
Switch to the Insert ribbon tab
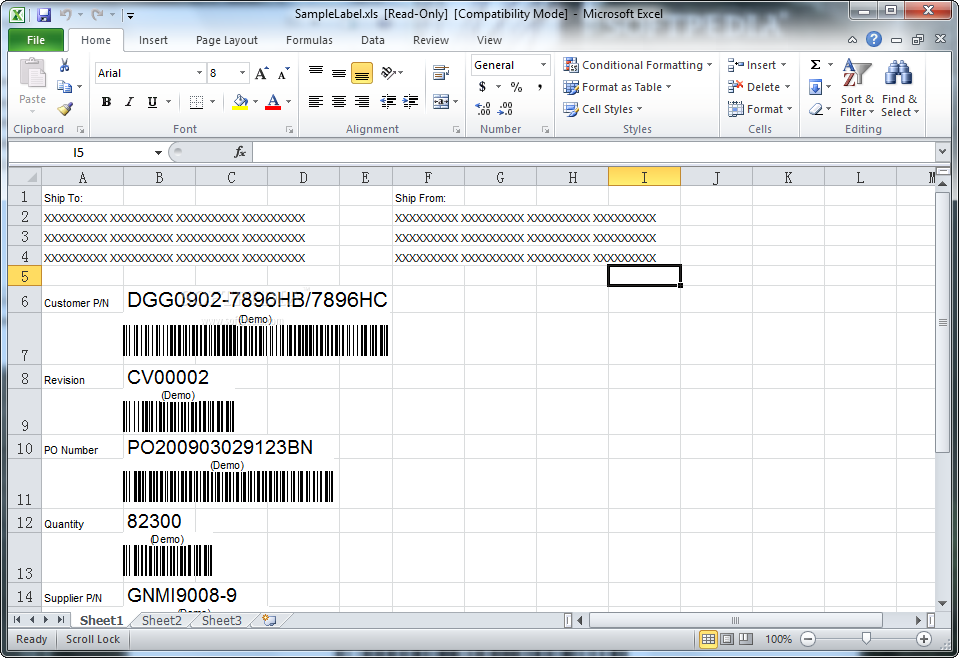click(x=153, y=40)
